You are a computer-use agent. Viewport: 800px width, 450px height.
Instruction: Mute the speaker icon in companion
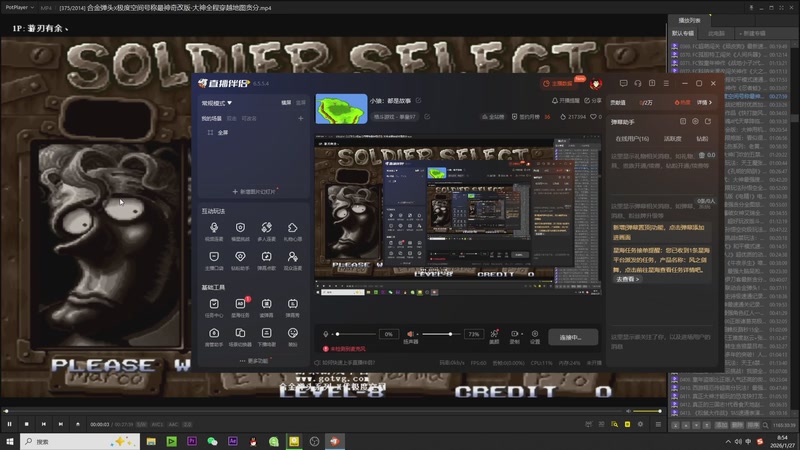click(x=410, y=334)
